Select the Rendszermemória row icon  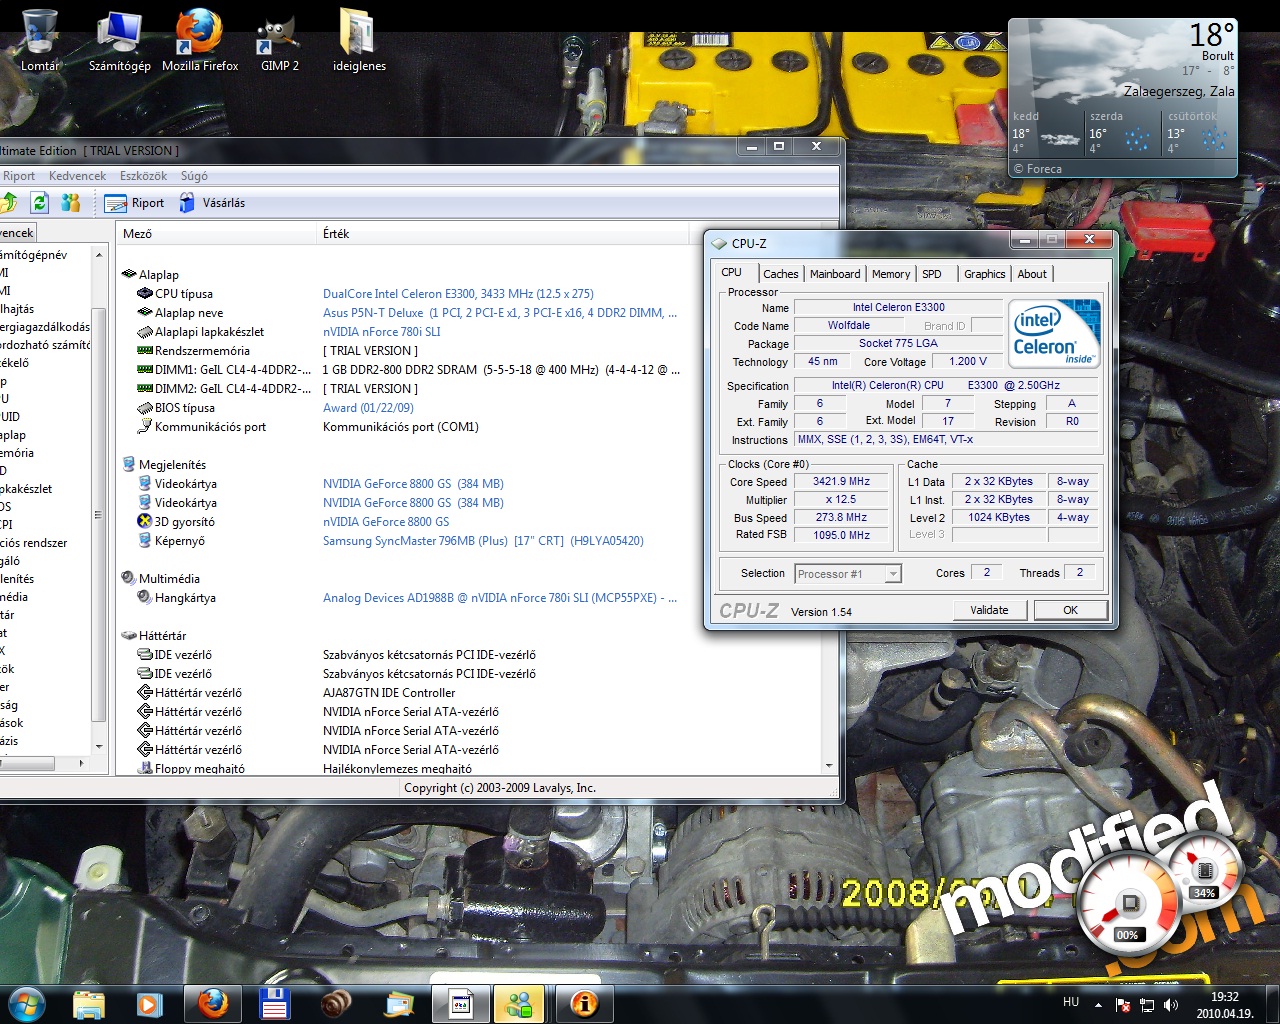145,351
